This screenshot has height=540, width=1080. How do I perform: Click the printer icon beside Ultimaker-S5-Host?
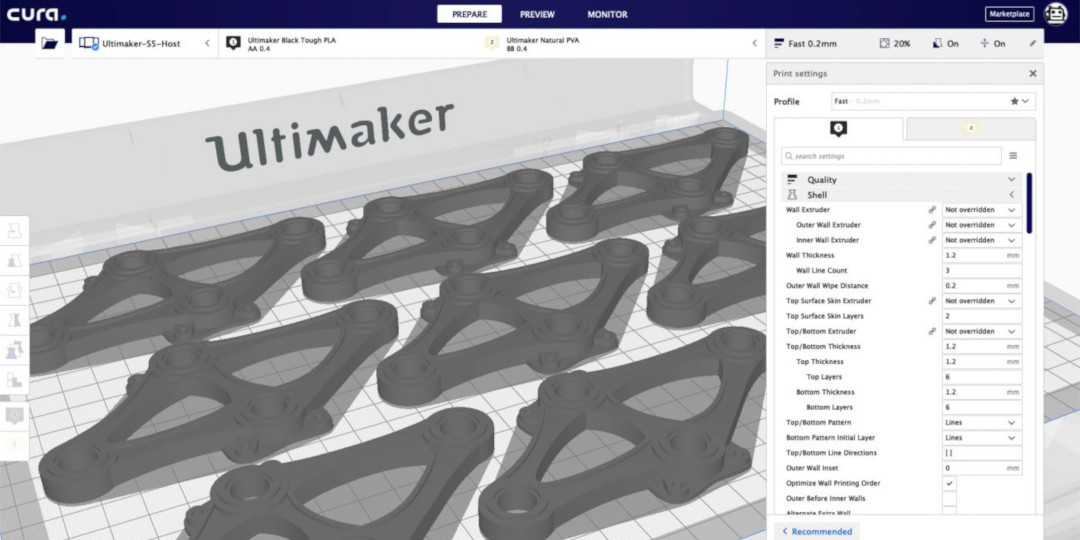[88, 43]
